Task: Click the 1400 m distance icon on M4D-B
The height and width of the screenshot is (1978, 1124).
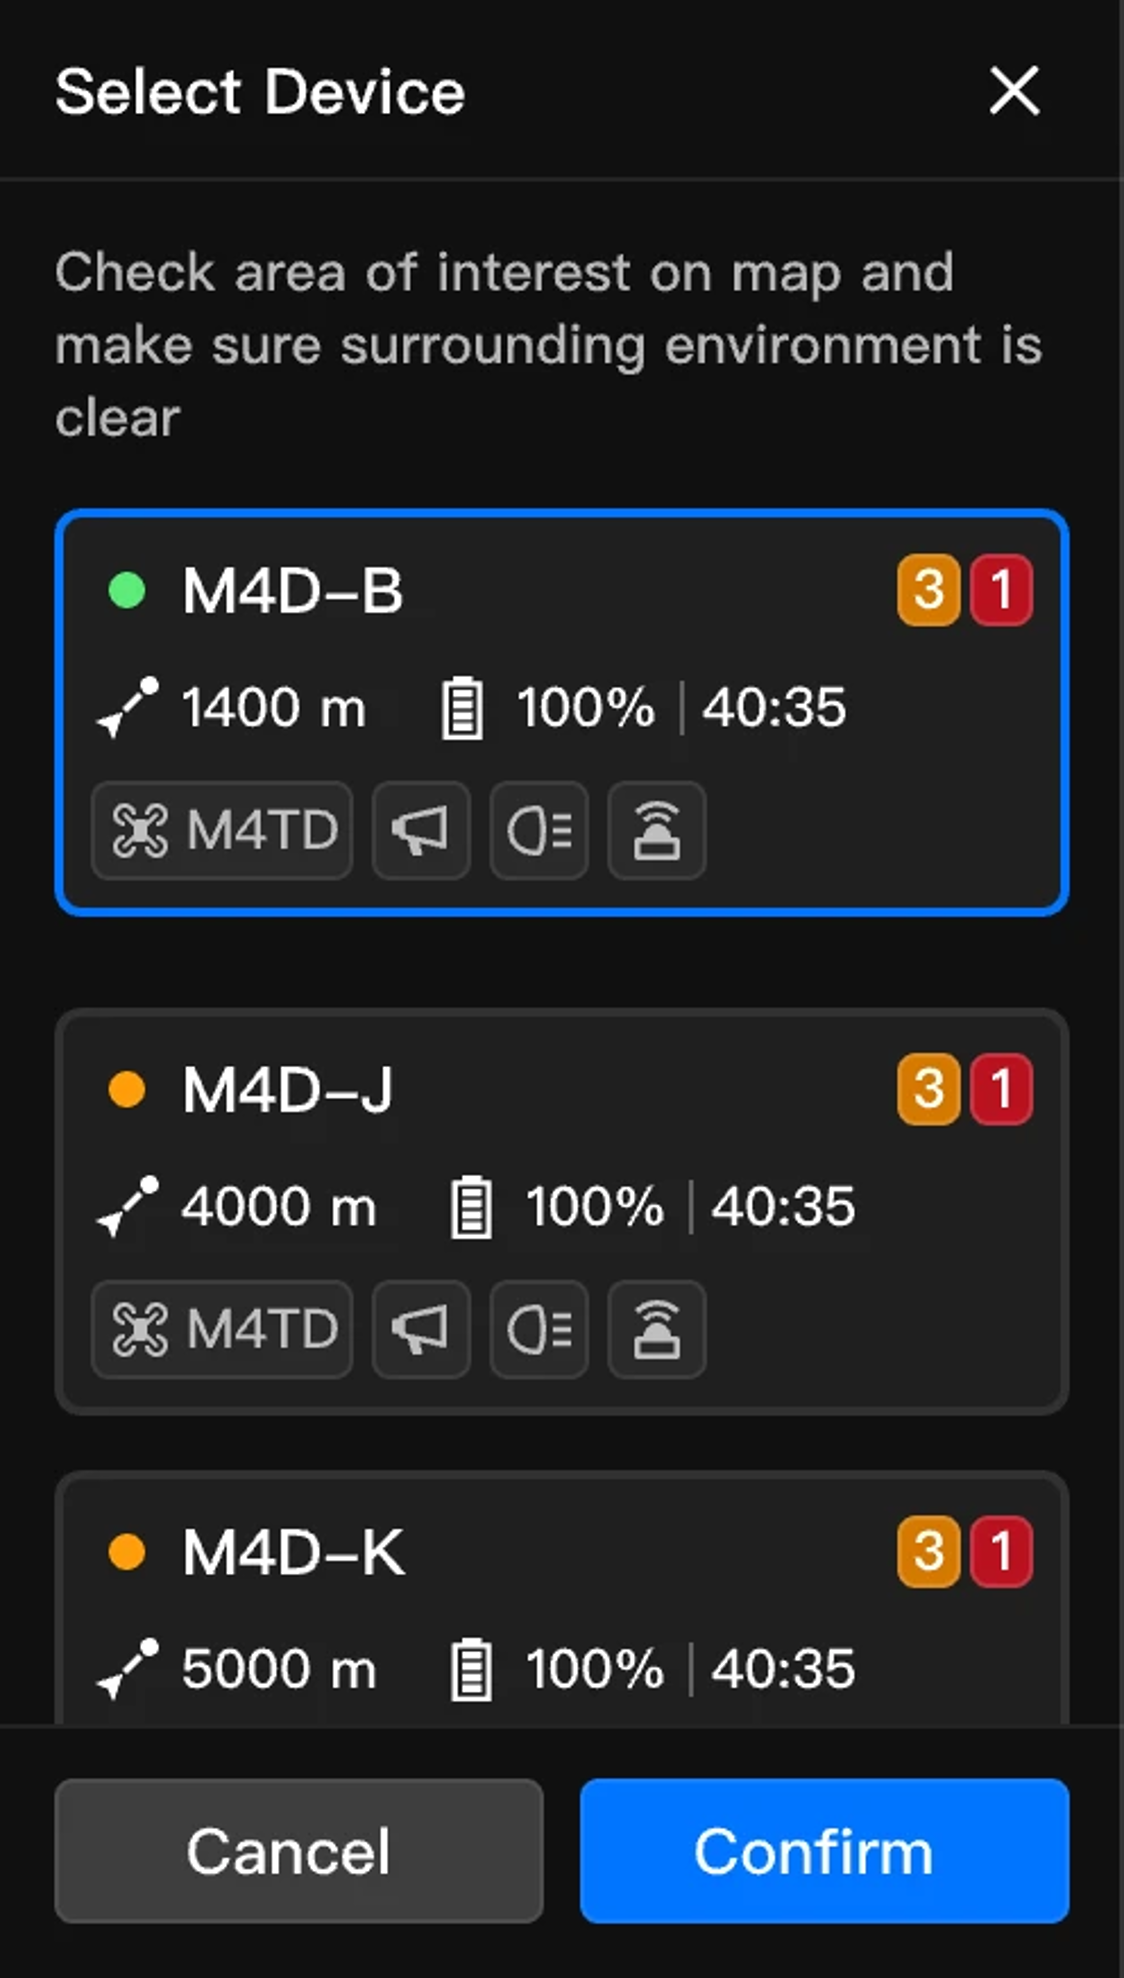Action: click(128, 708)
